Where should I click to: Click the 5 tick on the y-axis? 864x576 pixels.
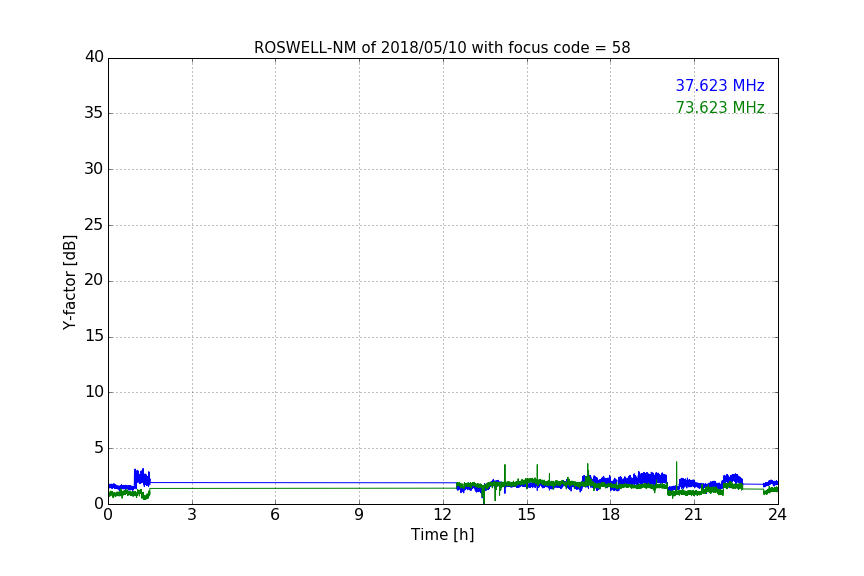[98, 448]
